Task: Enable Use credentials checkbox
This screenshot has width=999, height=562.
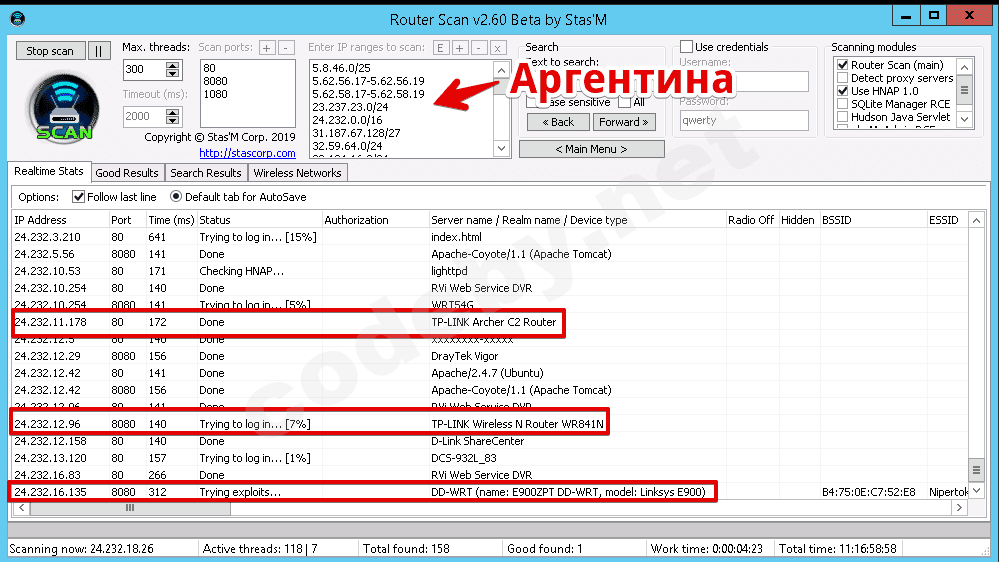Action: 686,47
